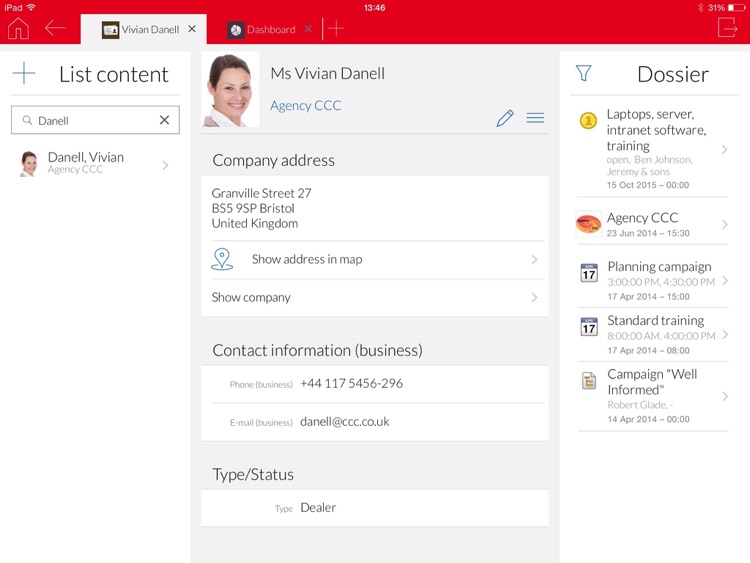The image size is (750, 563).
Task: Tap contact card icon on Vivian Danell tab
Action: (x=110, y=30)
